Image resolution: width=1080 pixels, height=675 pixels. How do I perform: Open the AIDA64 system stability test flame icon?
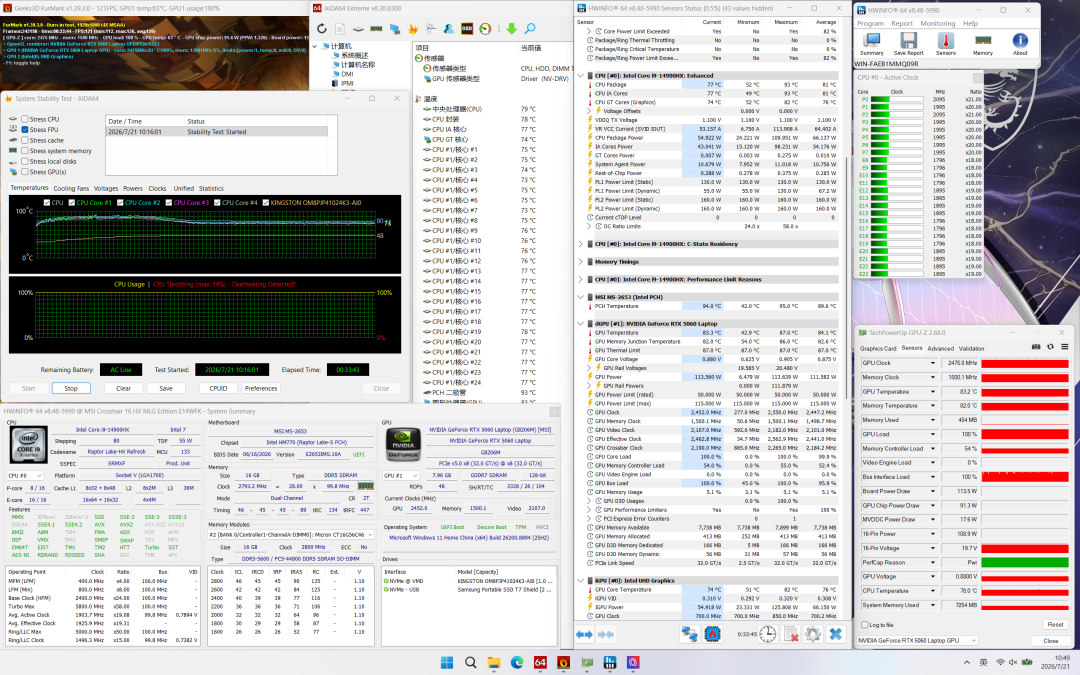click(413, 29)
